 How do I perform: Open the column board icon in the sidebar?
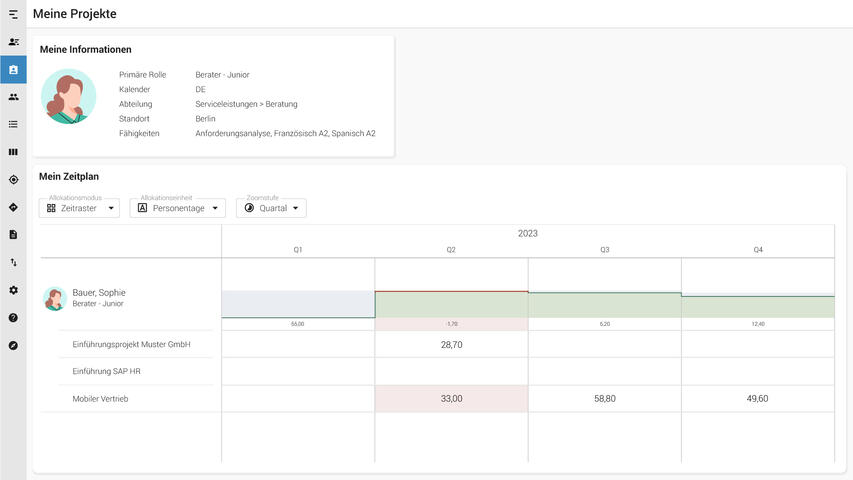tap(13, 152)
